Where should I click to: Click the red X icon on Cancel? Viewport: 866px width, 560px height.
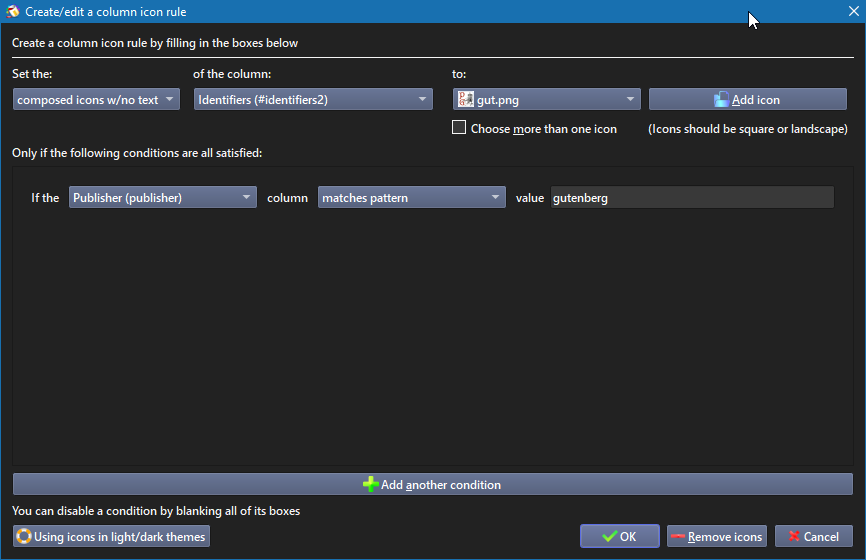click(x=794, y=536)
